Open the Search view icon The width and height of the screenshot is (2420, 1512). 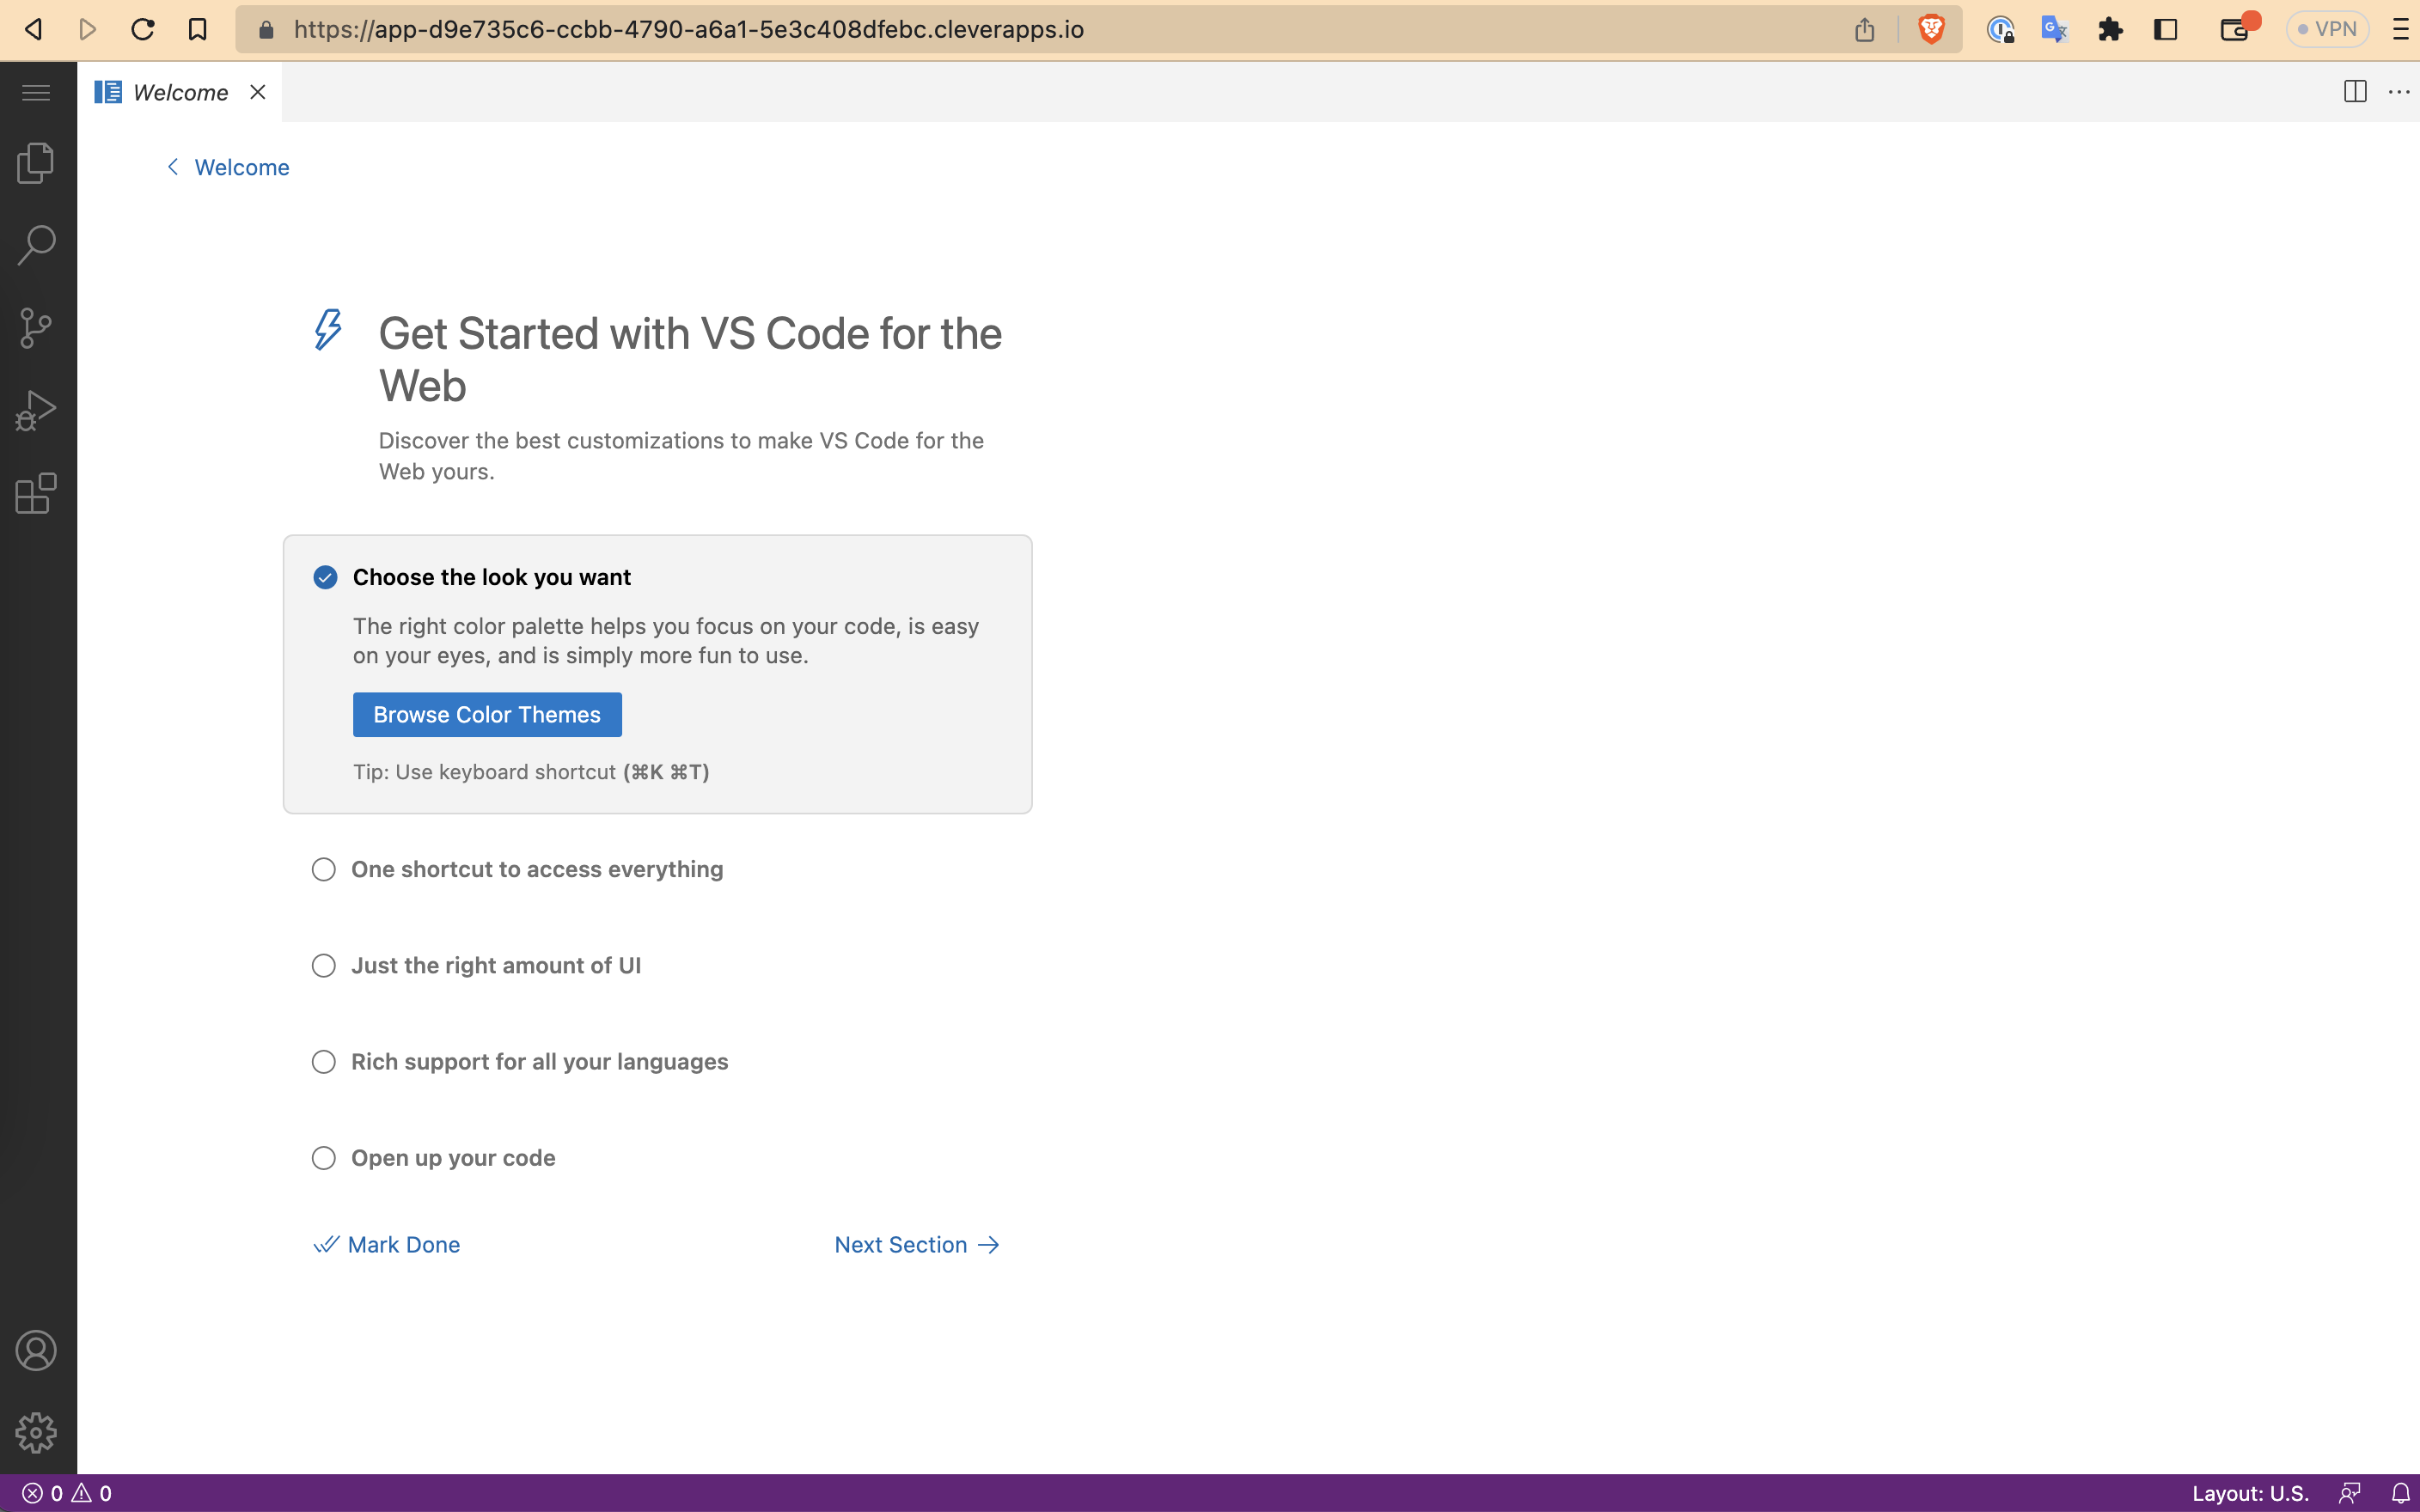click(x=36, y=245)
